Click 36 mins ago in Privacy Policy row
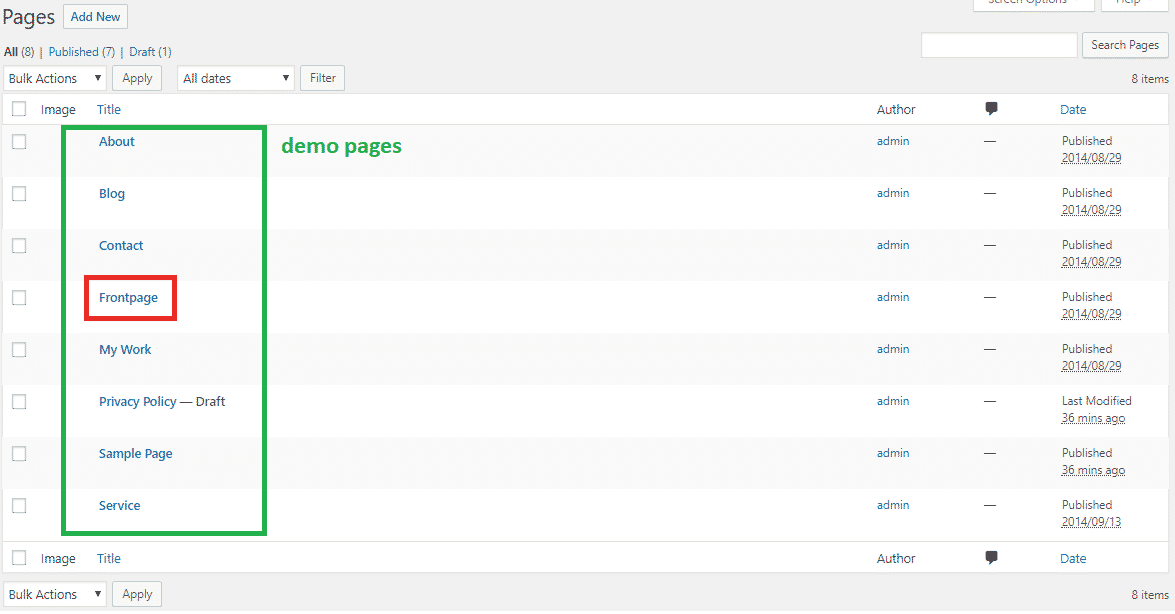Image resolution: width=1175 pixels, height=614 pixels. click(x=1093, y=418)
